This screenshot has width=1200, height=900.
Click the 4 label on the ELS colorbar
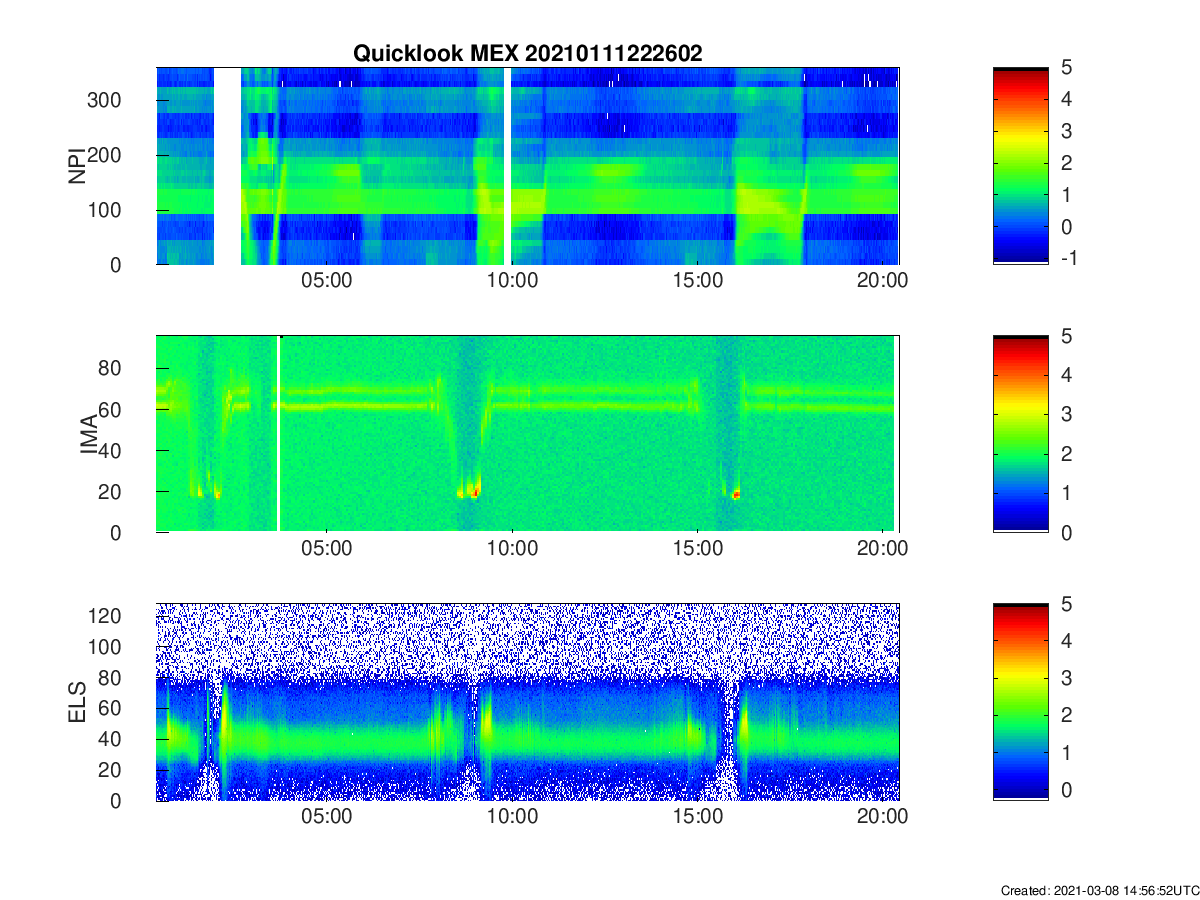[x=1067, y=641]
